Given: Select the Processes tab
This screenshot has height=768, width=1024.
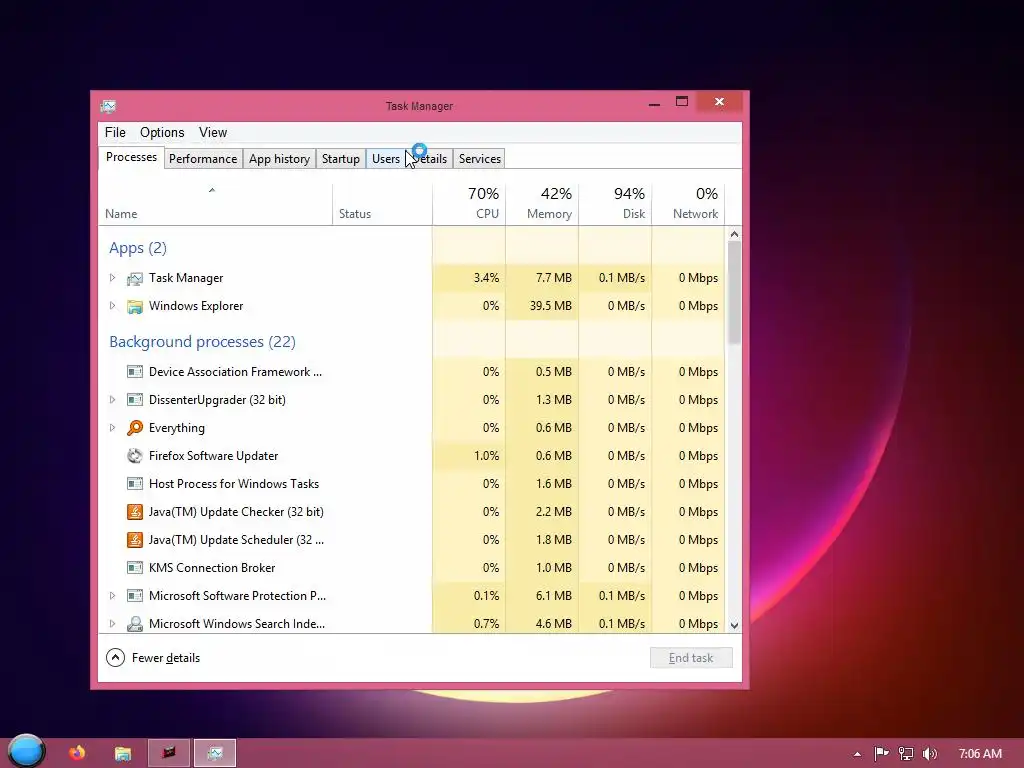Looking at the screenshot, I should (131, 157).
